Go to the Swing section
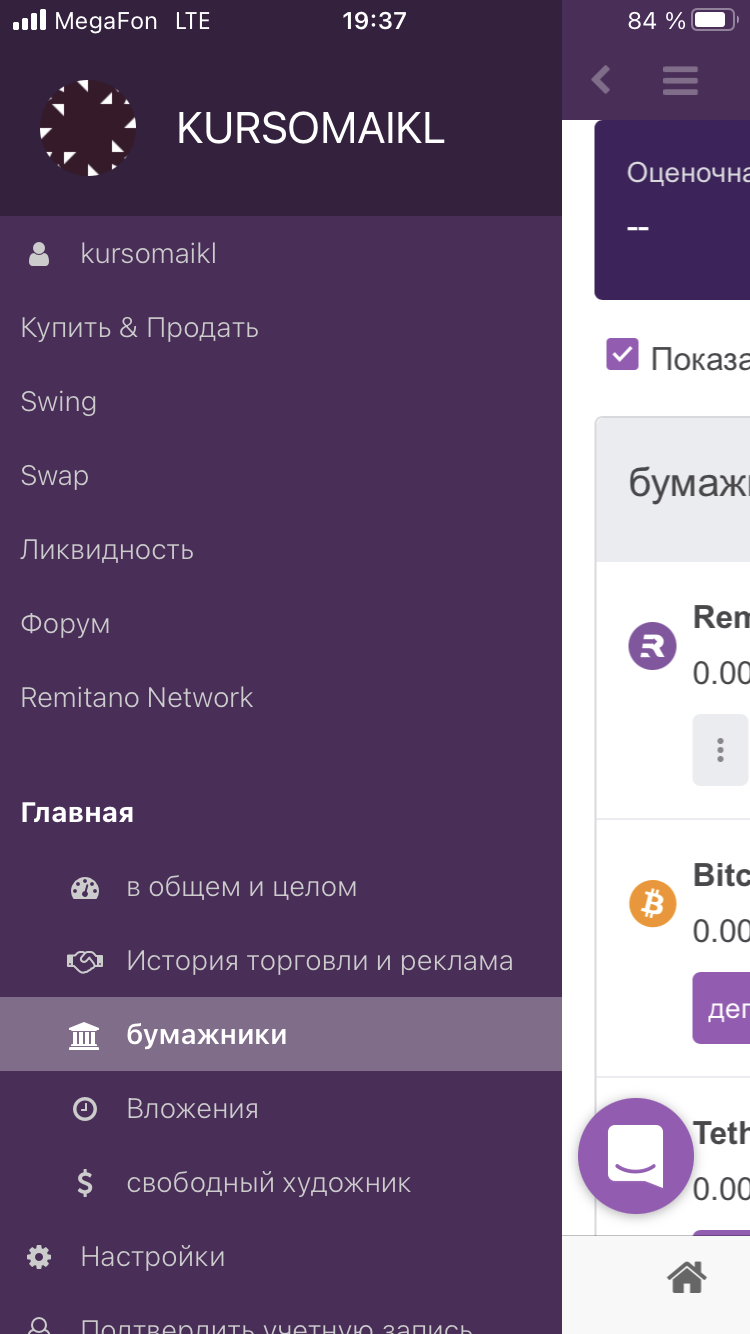The width and height of the screenshot is (750, 1334). coord(281,402)
